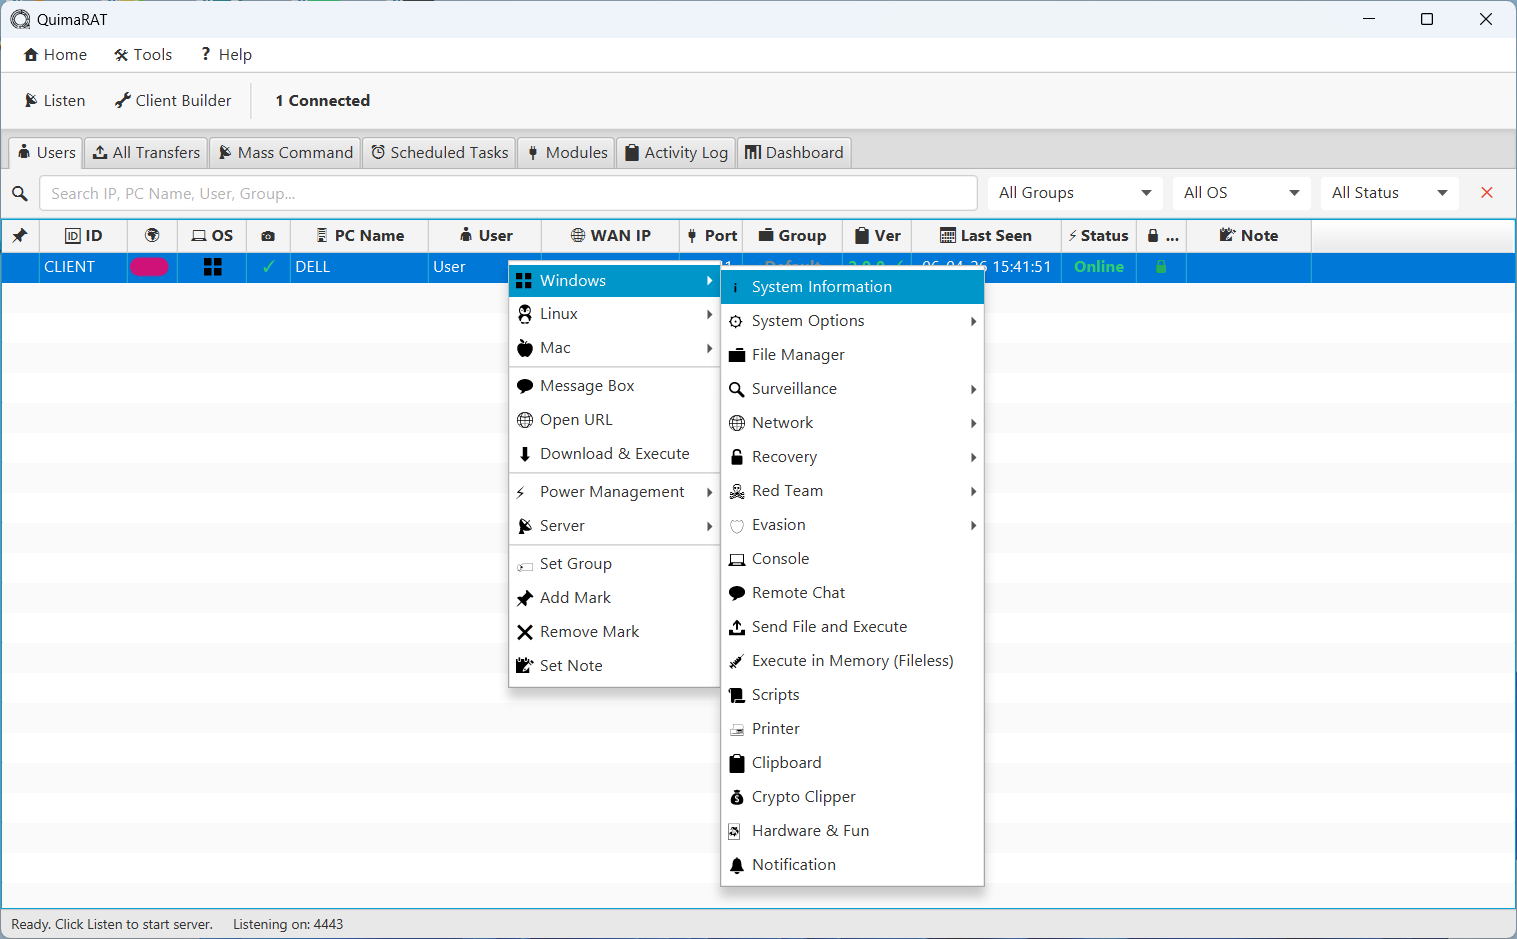Sort by the globe country column header
The image size is (1517, 939).
pyautogui.click(x=151, y=235)
